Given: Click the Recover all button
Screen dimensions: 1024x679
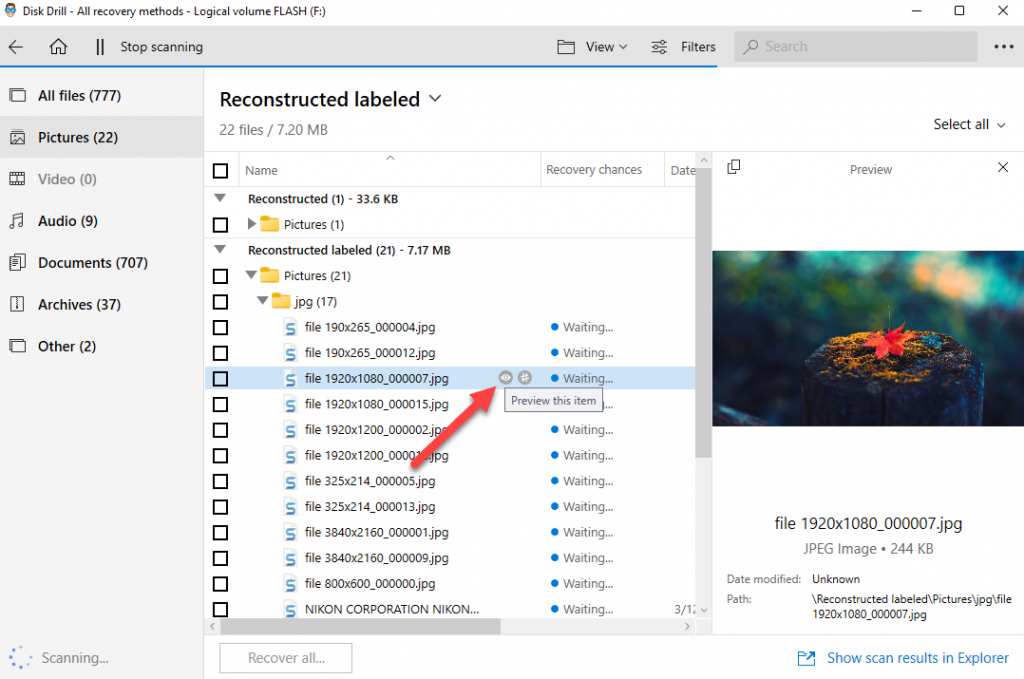Looking at the screenshot, I should click(285, 658).
